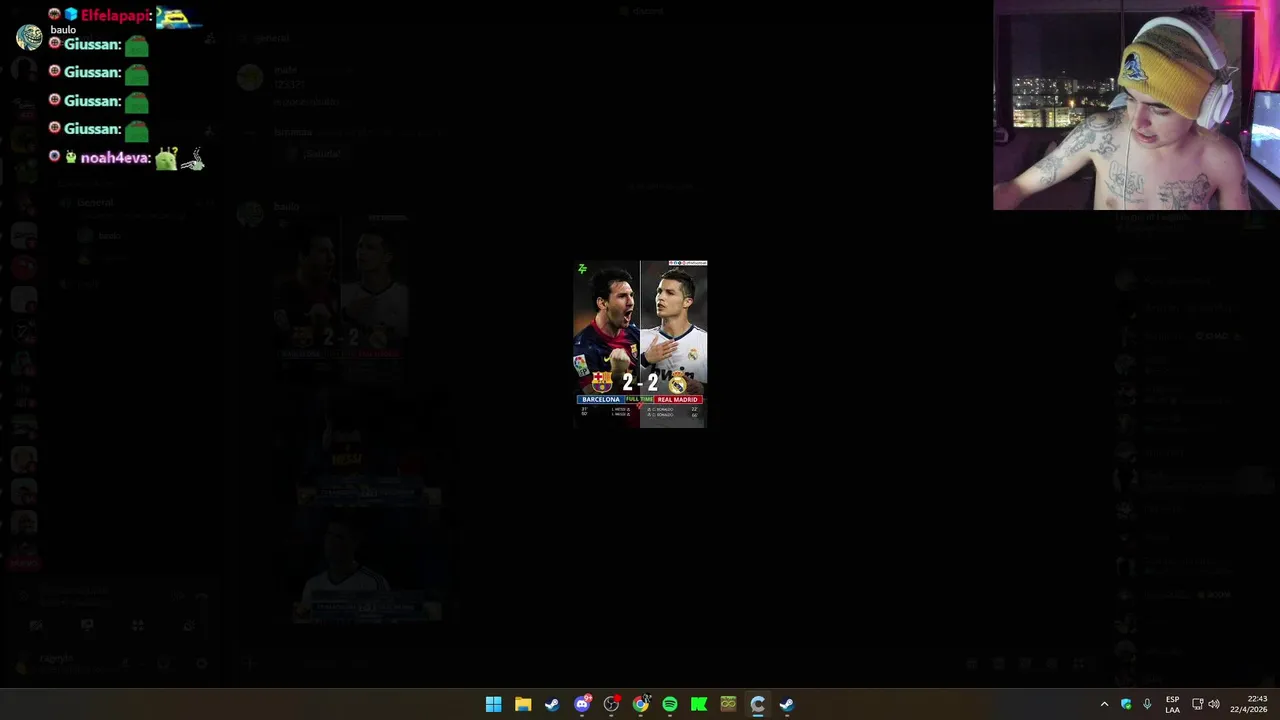This screenshot has width=1280, height=720.
Task: Open OBS Studio from the taskbar
Action: click(611, 704)
